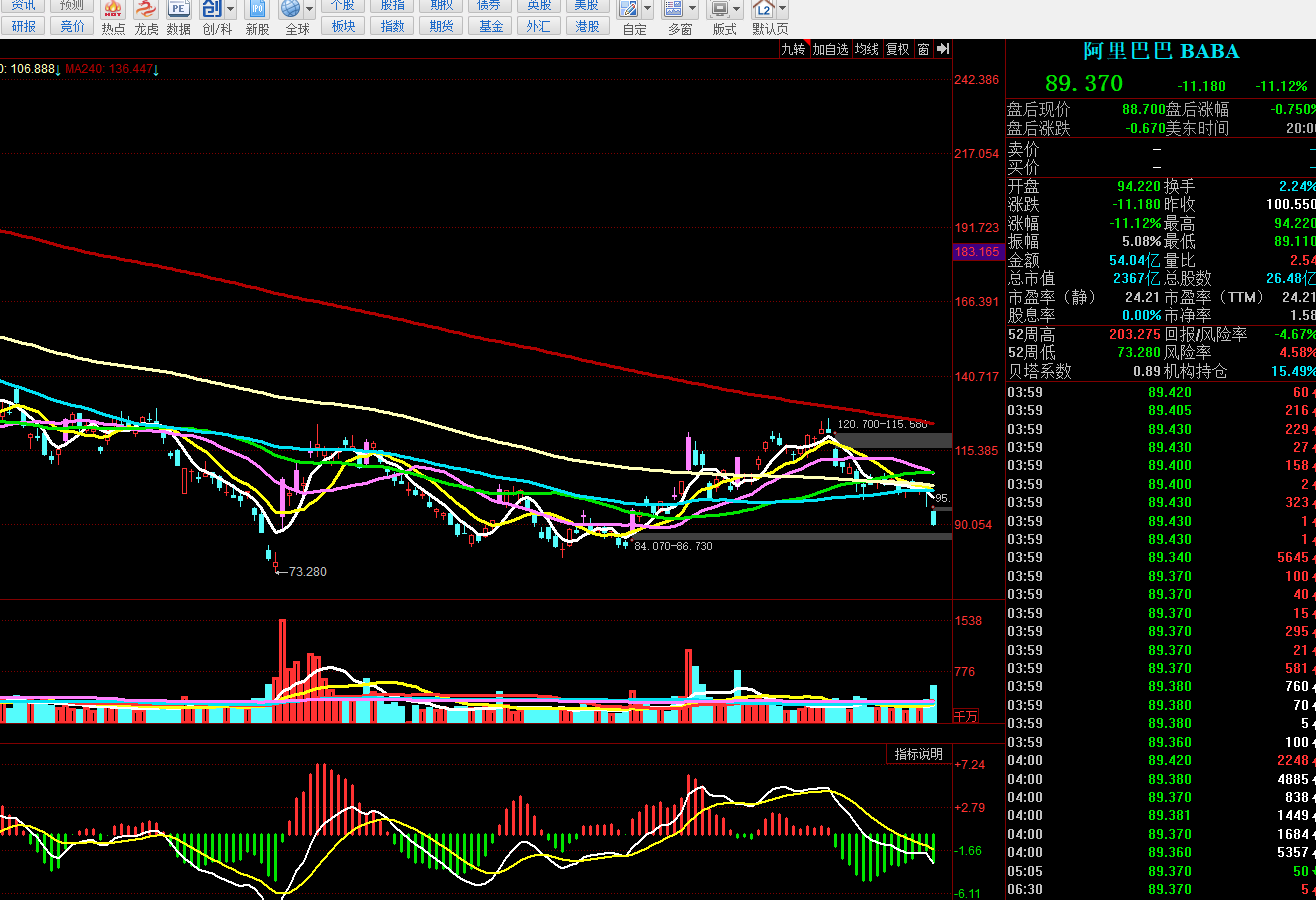The width and height of the screenshot is (1316, 900).
Task: Collapse side panel with arrow icon
Action: [x=942, y=49]
